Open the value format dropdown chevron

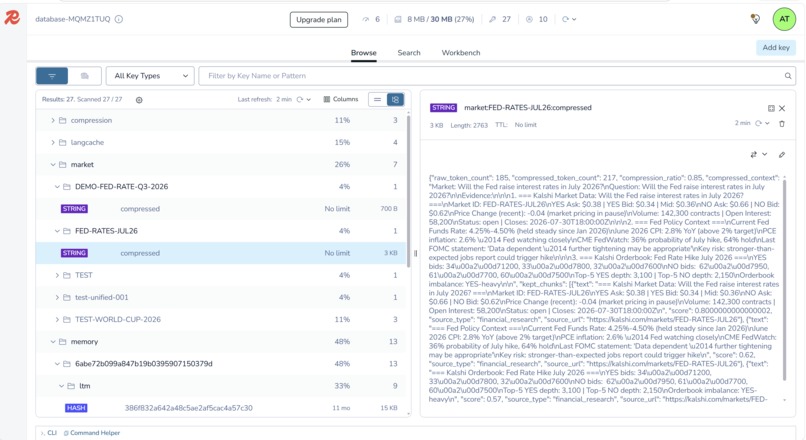764,154
